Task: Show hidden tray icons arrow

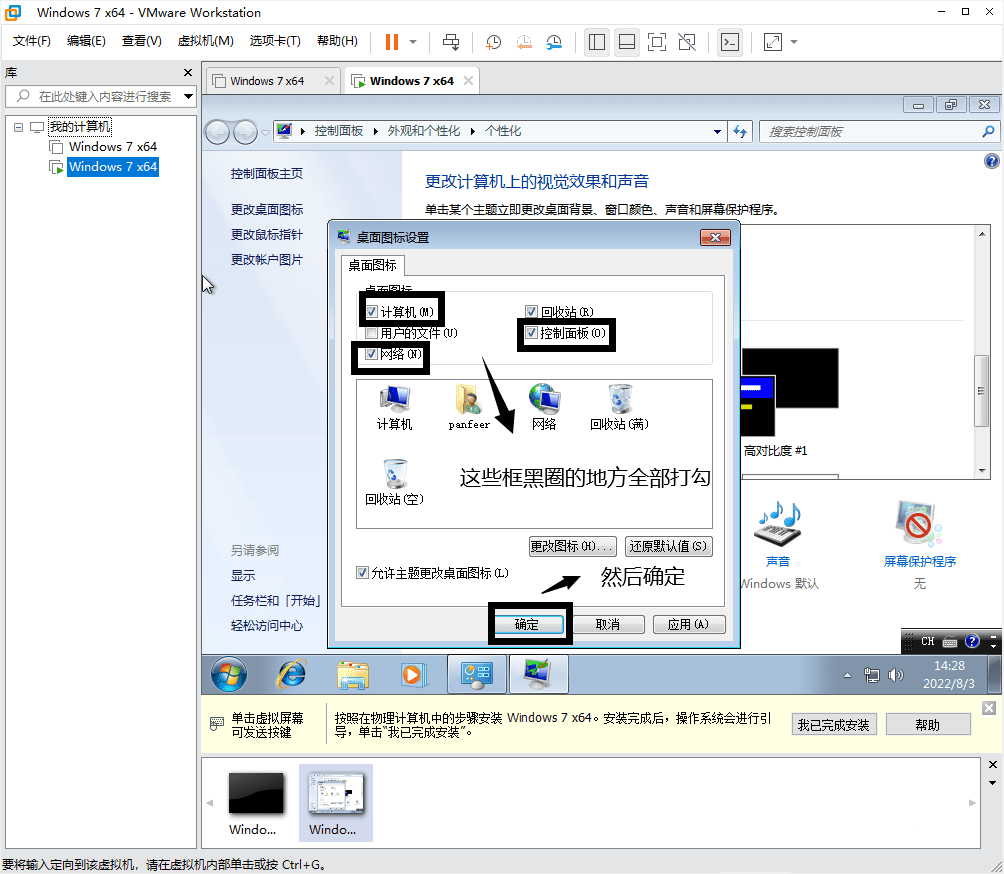Action: tap(847, 675)
